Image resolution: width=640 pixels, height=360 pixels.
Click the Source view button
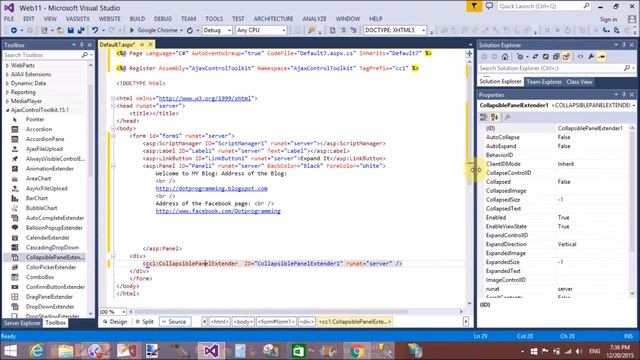[175, 322]
